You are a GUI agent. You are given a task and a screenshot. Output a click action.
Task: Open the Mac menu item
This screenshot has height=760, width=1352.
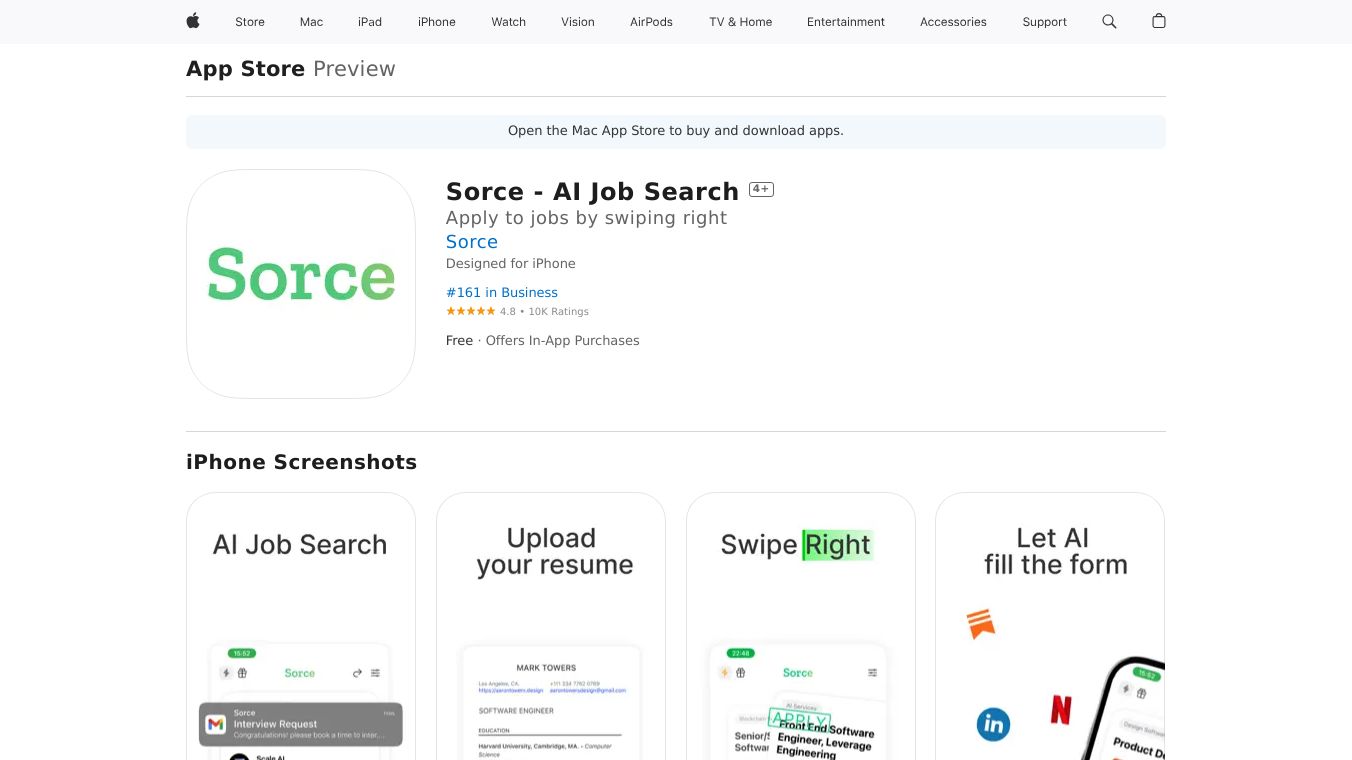[x=312, y=22]
